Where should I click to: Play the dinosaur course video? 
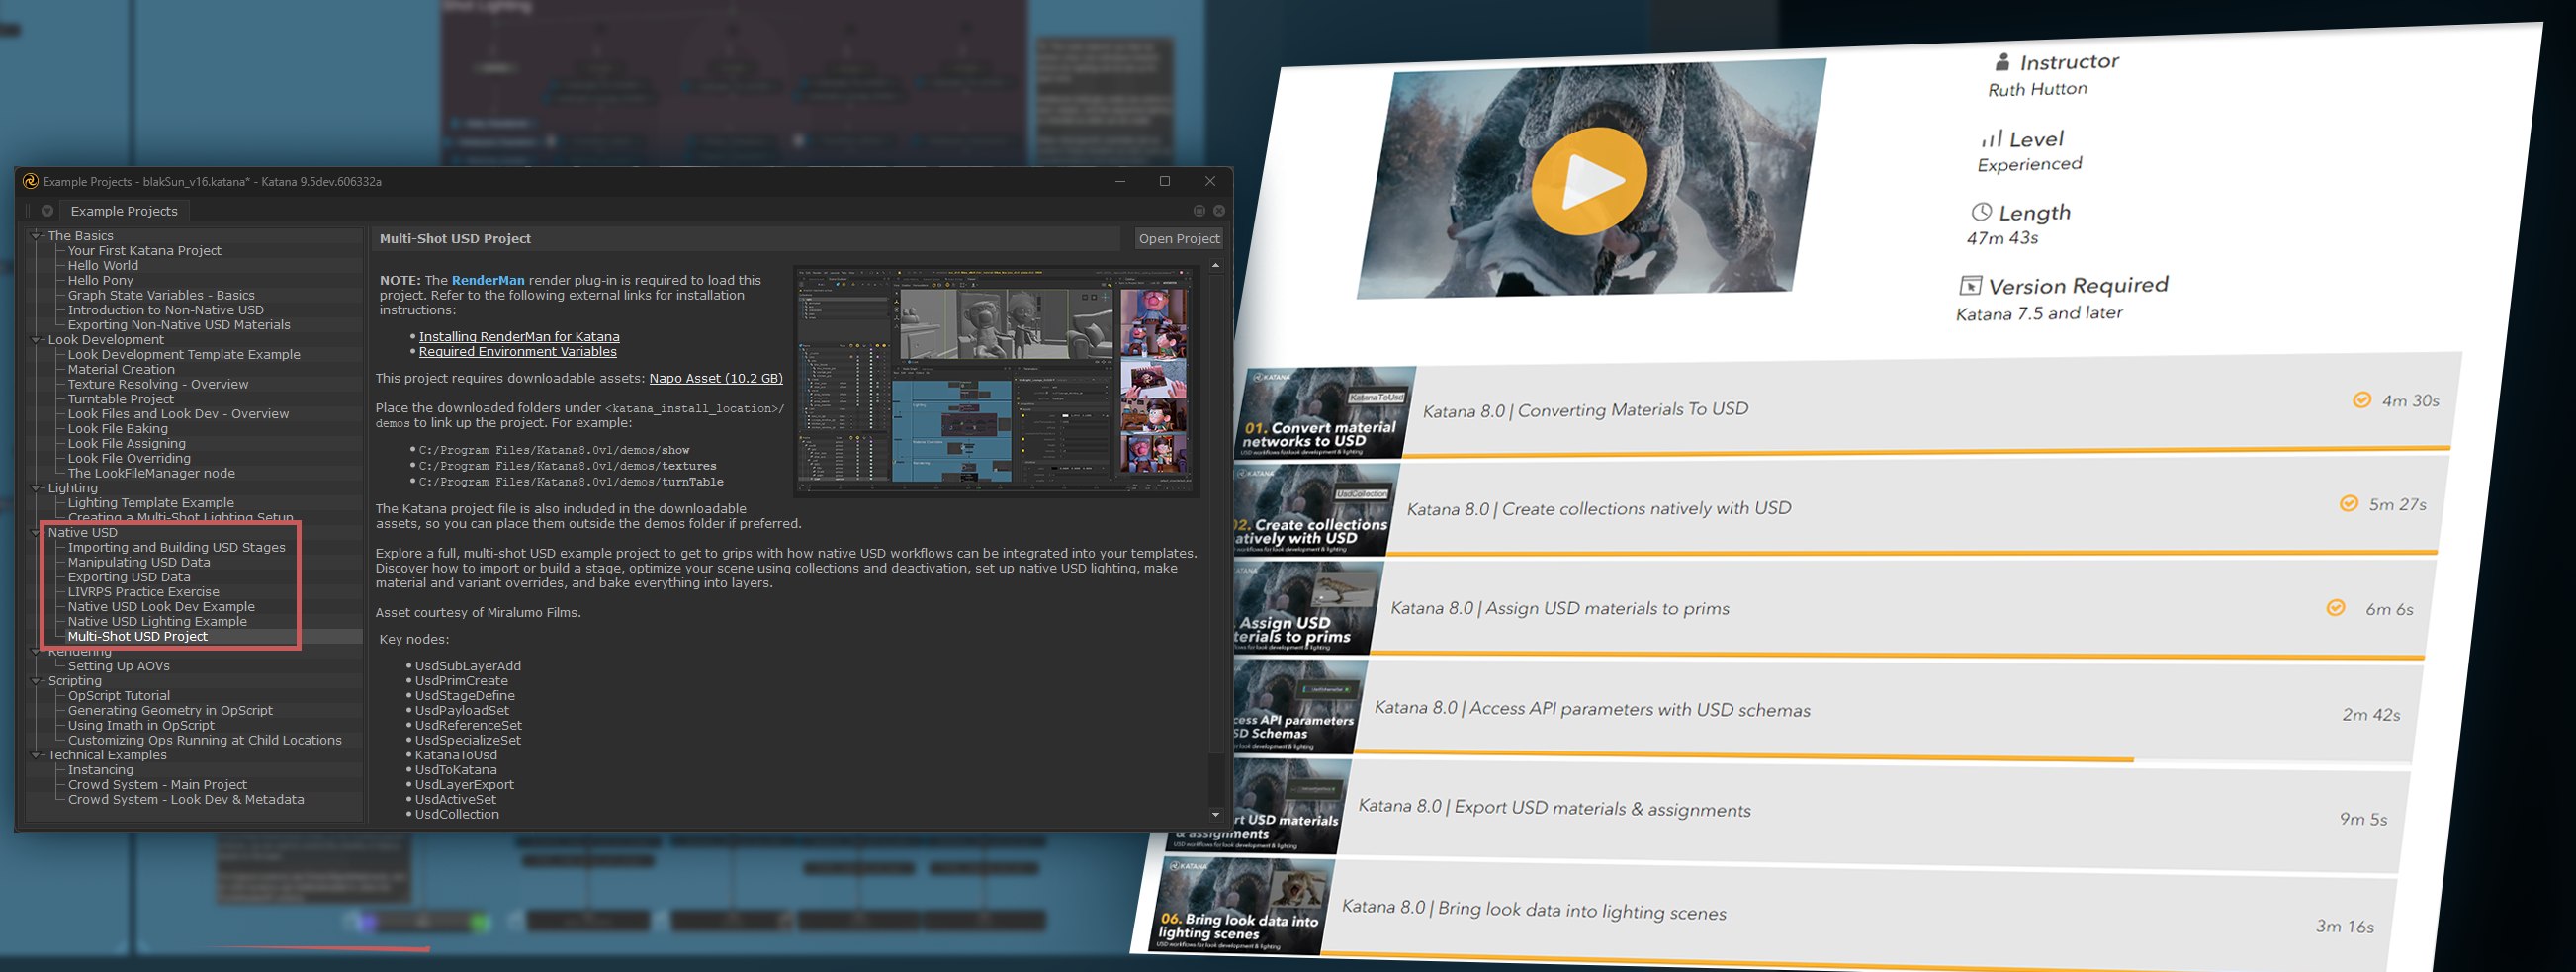(1589, 181)
